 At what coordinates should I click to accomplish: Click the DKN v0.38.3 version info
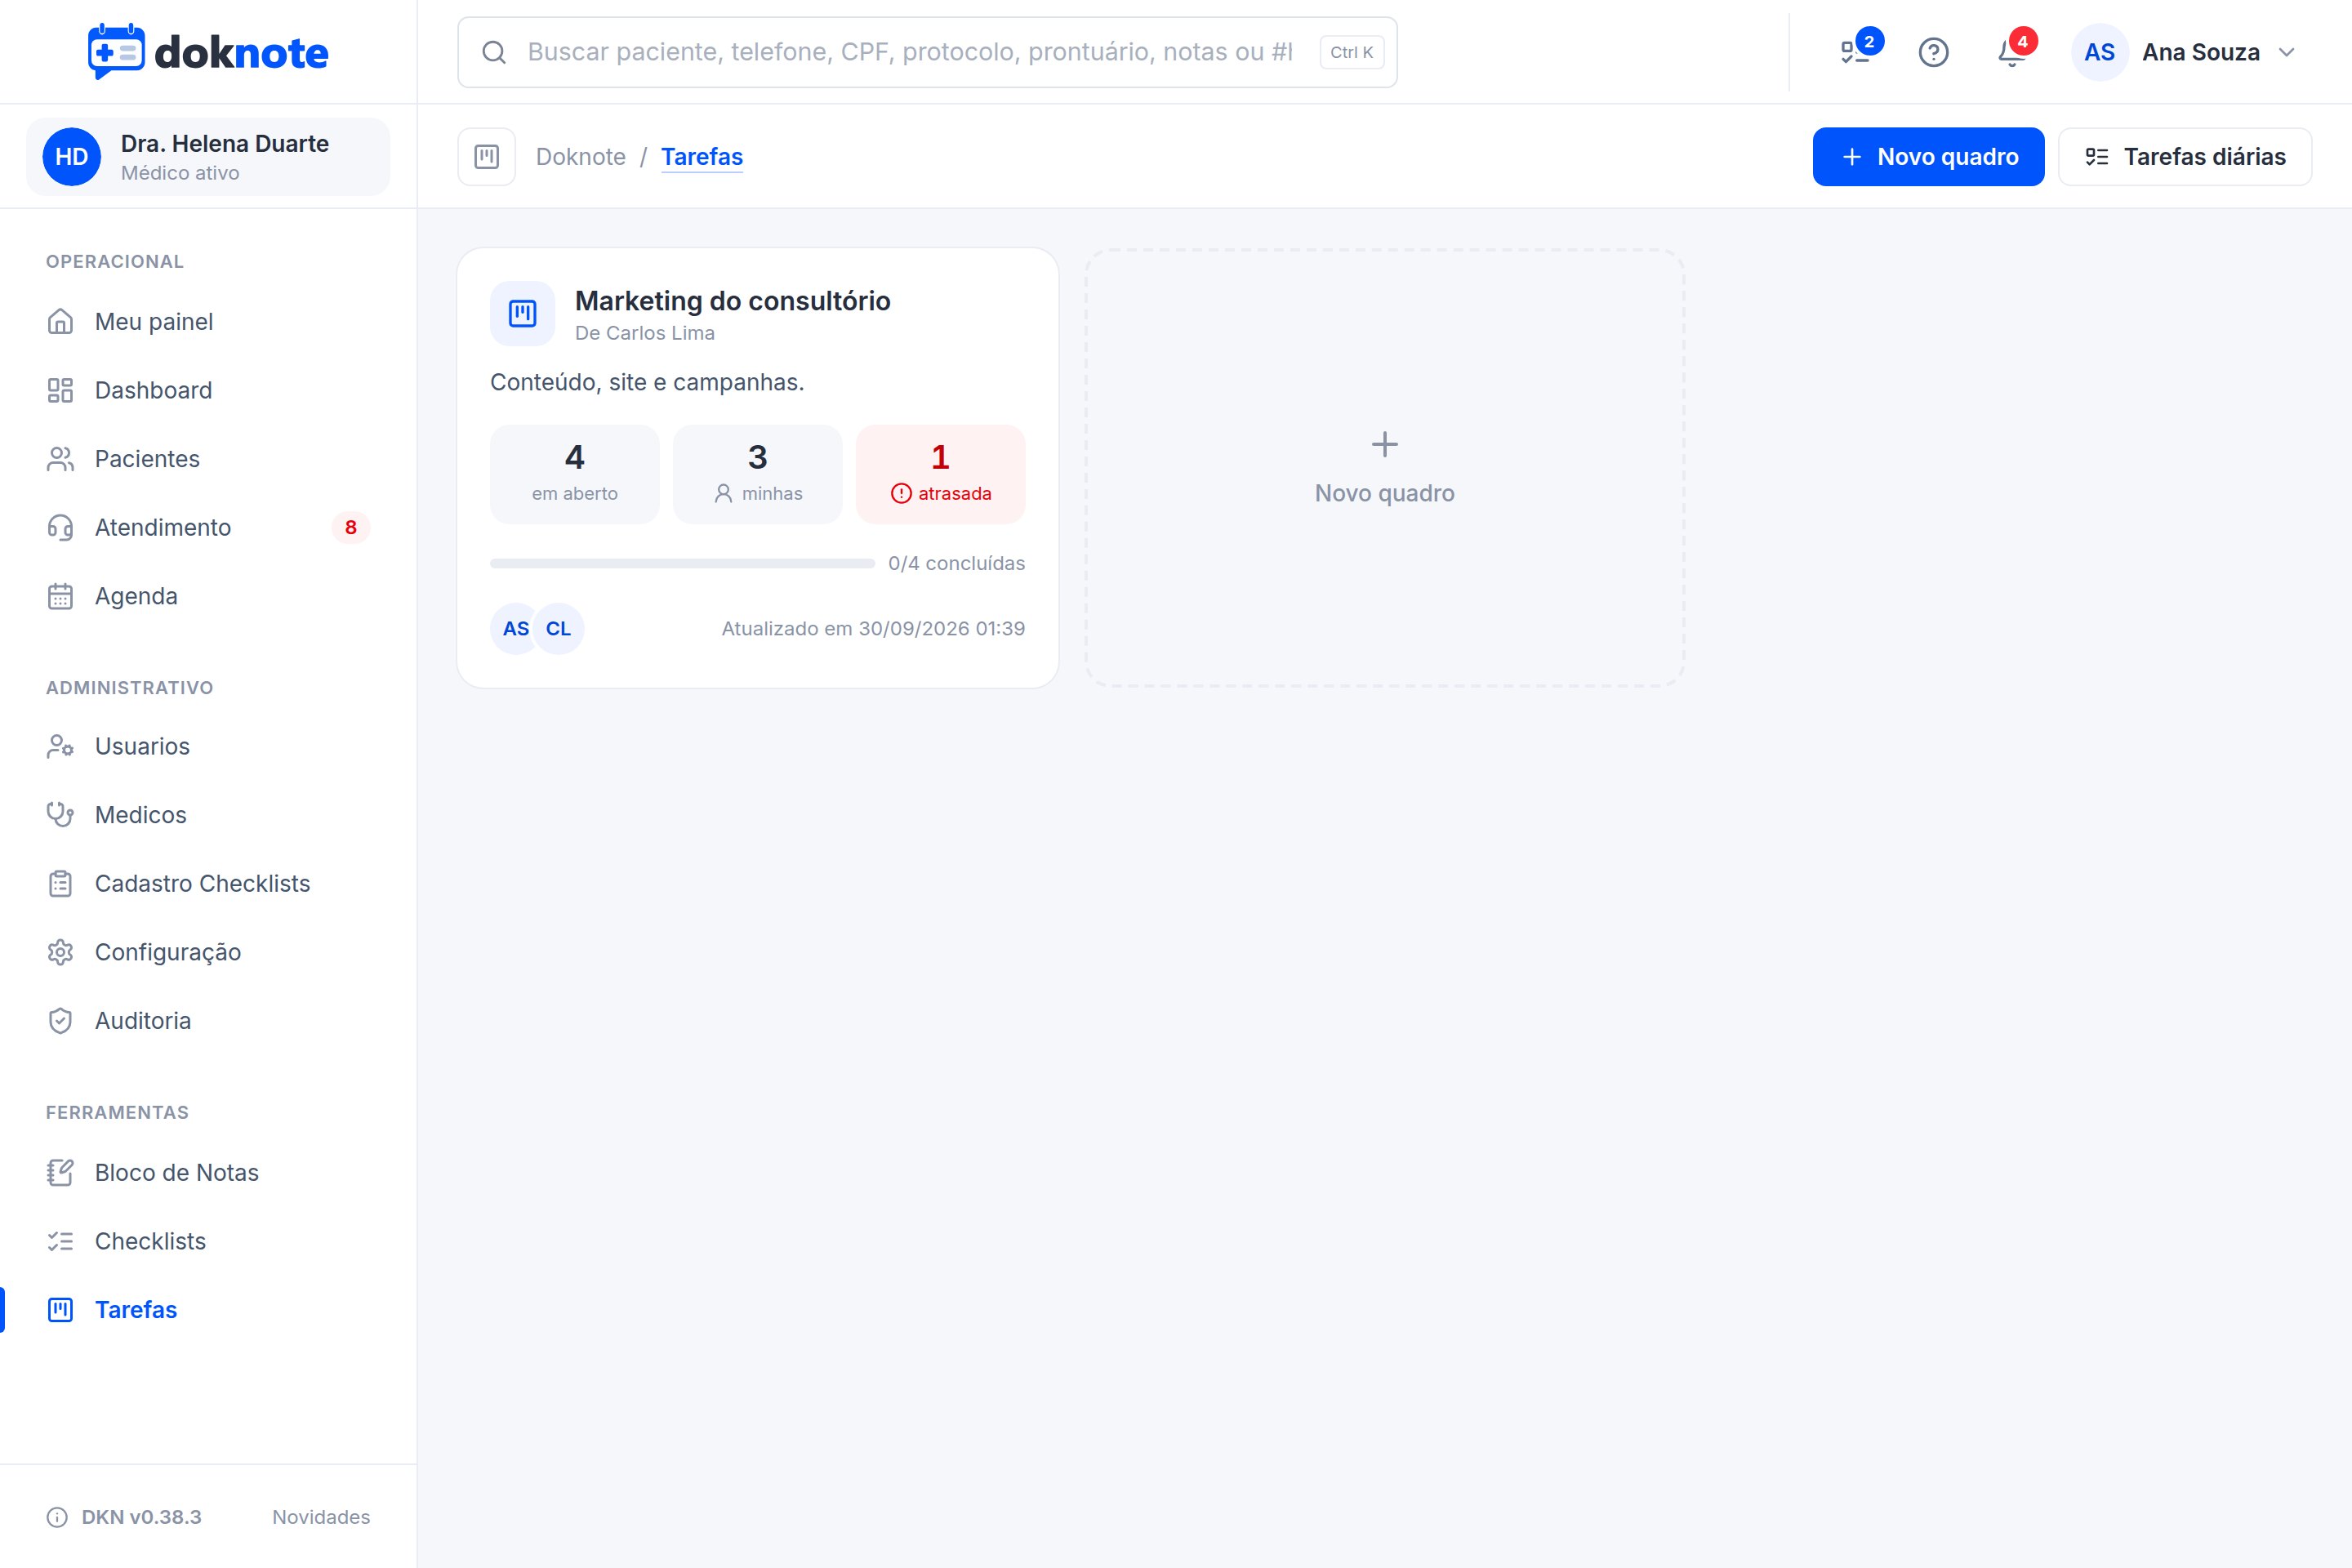(x=124, y=1517)
